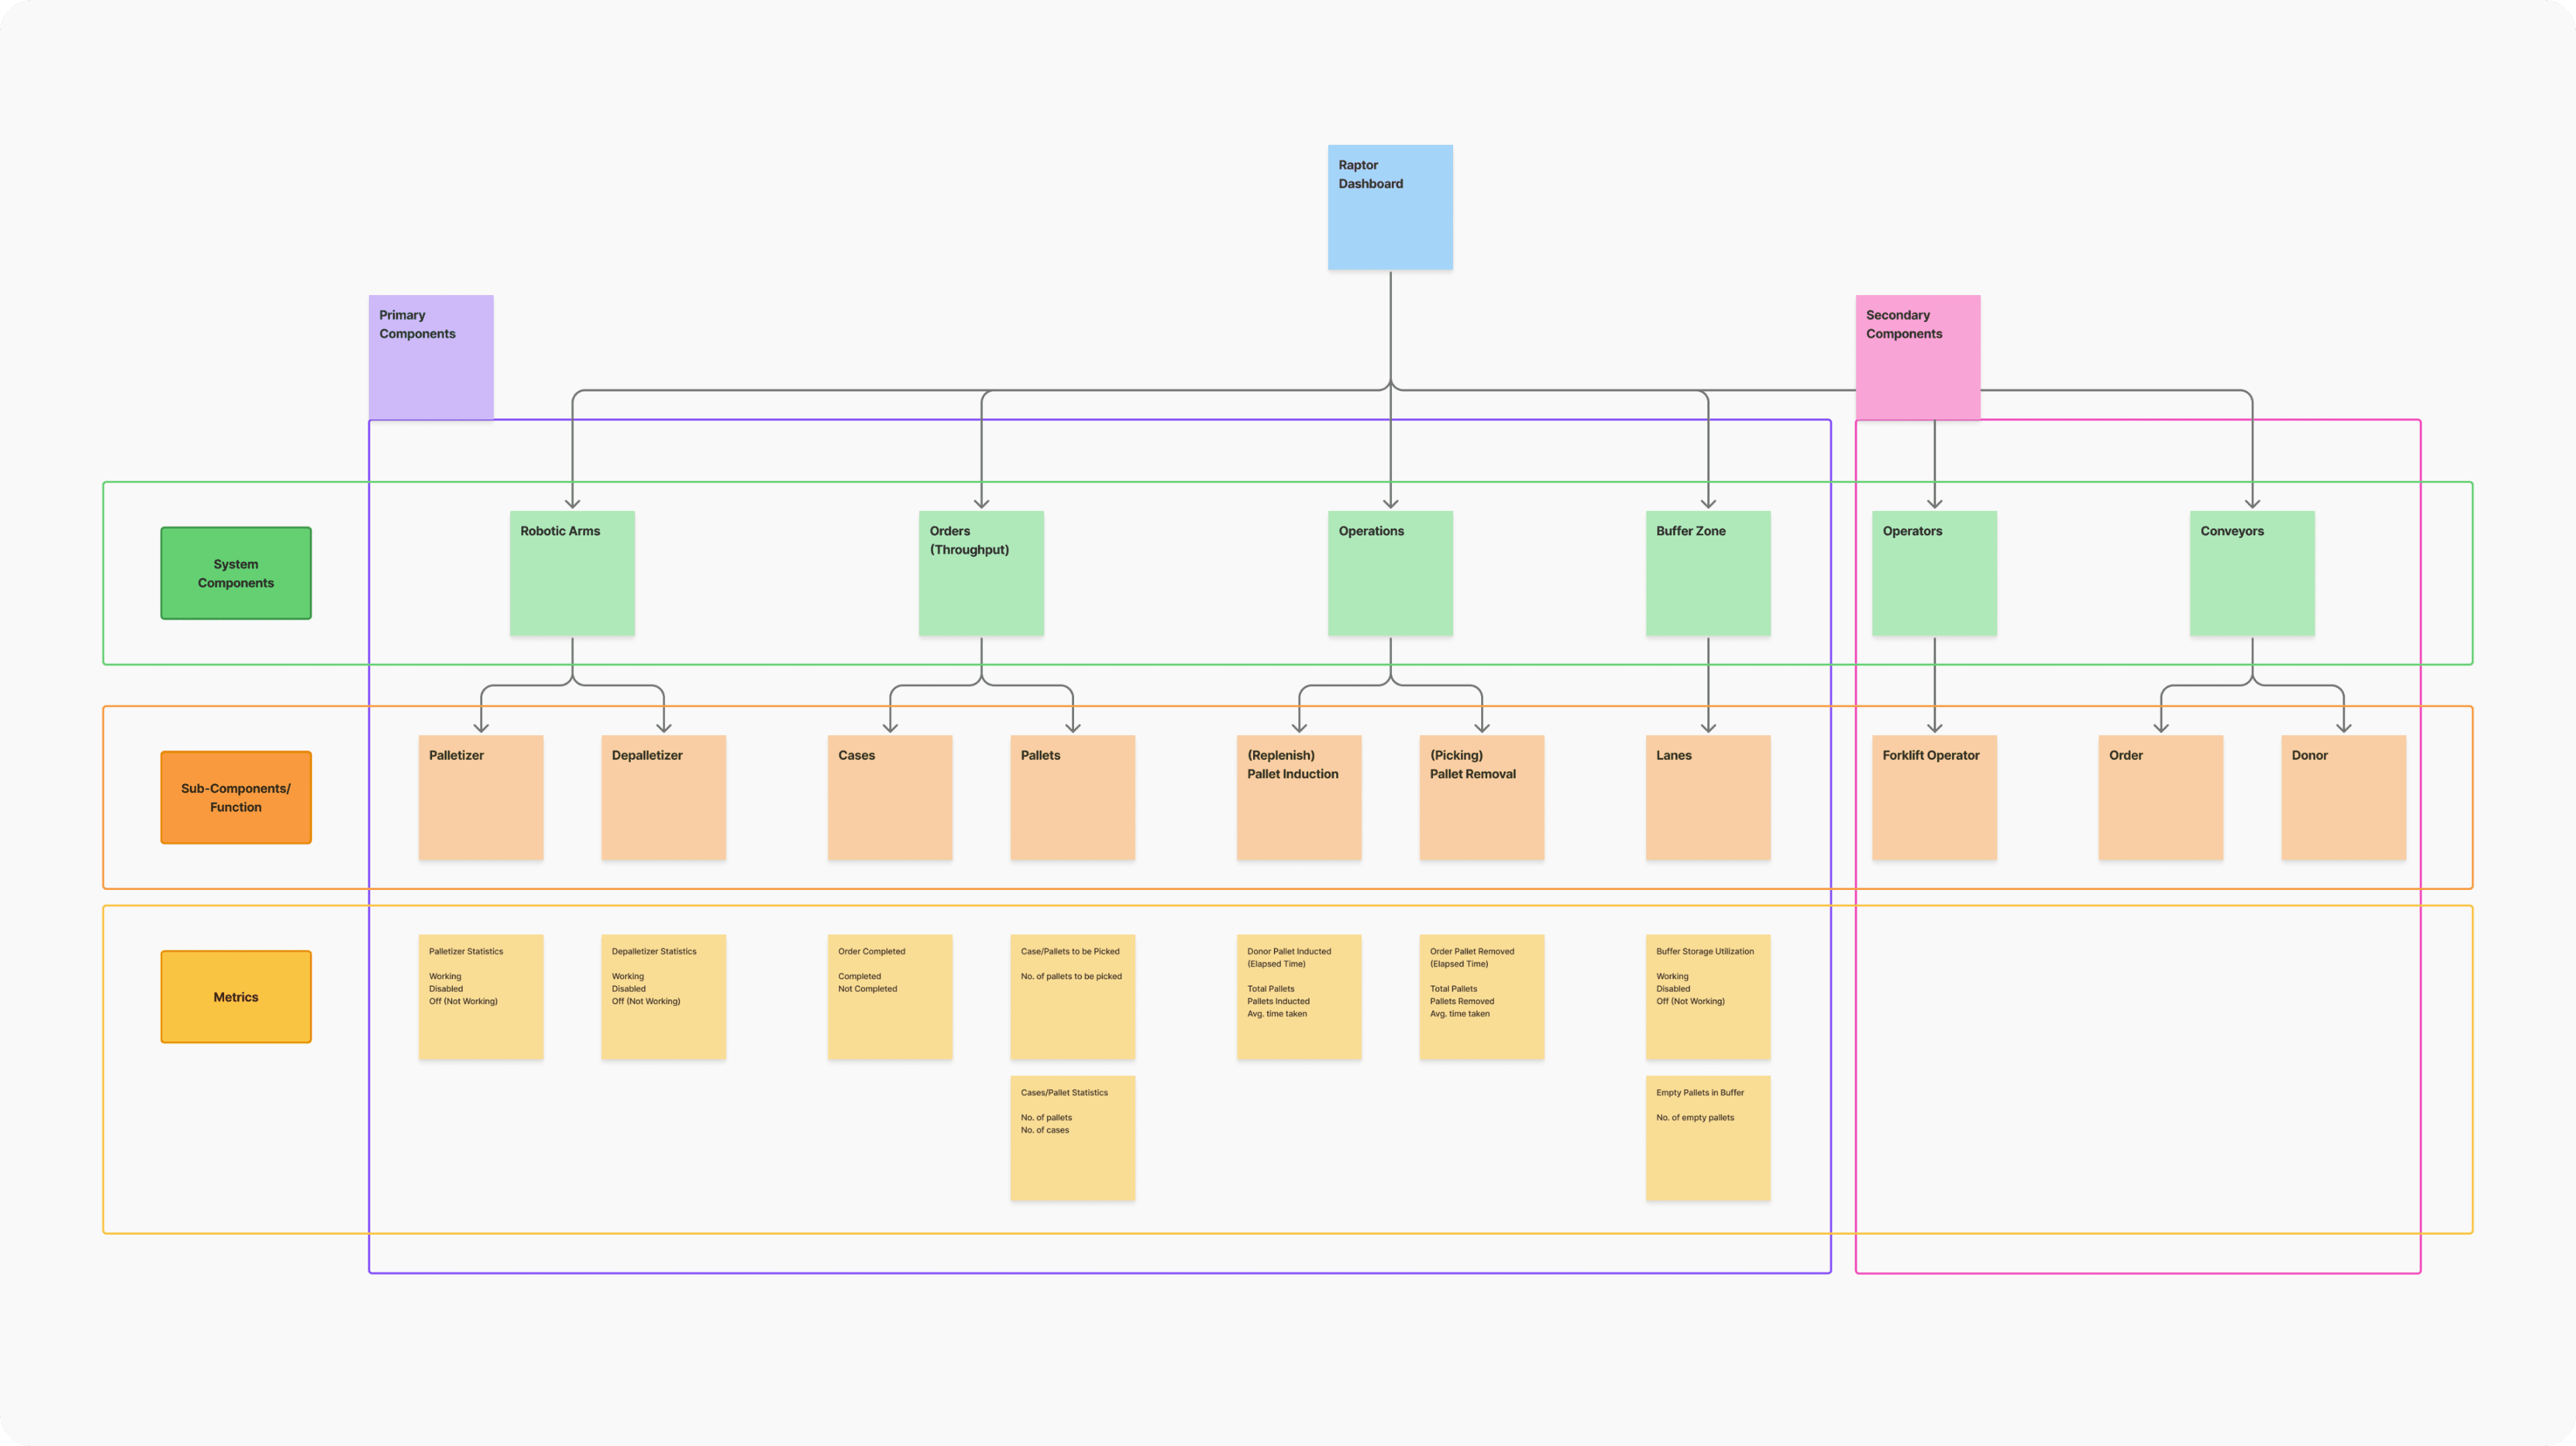Select the Depalletizer orange sticky note
The height and width of the screenshot is (1446, 2576).
point(663,797)
